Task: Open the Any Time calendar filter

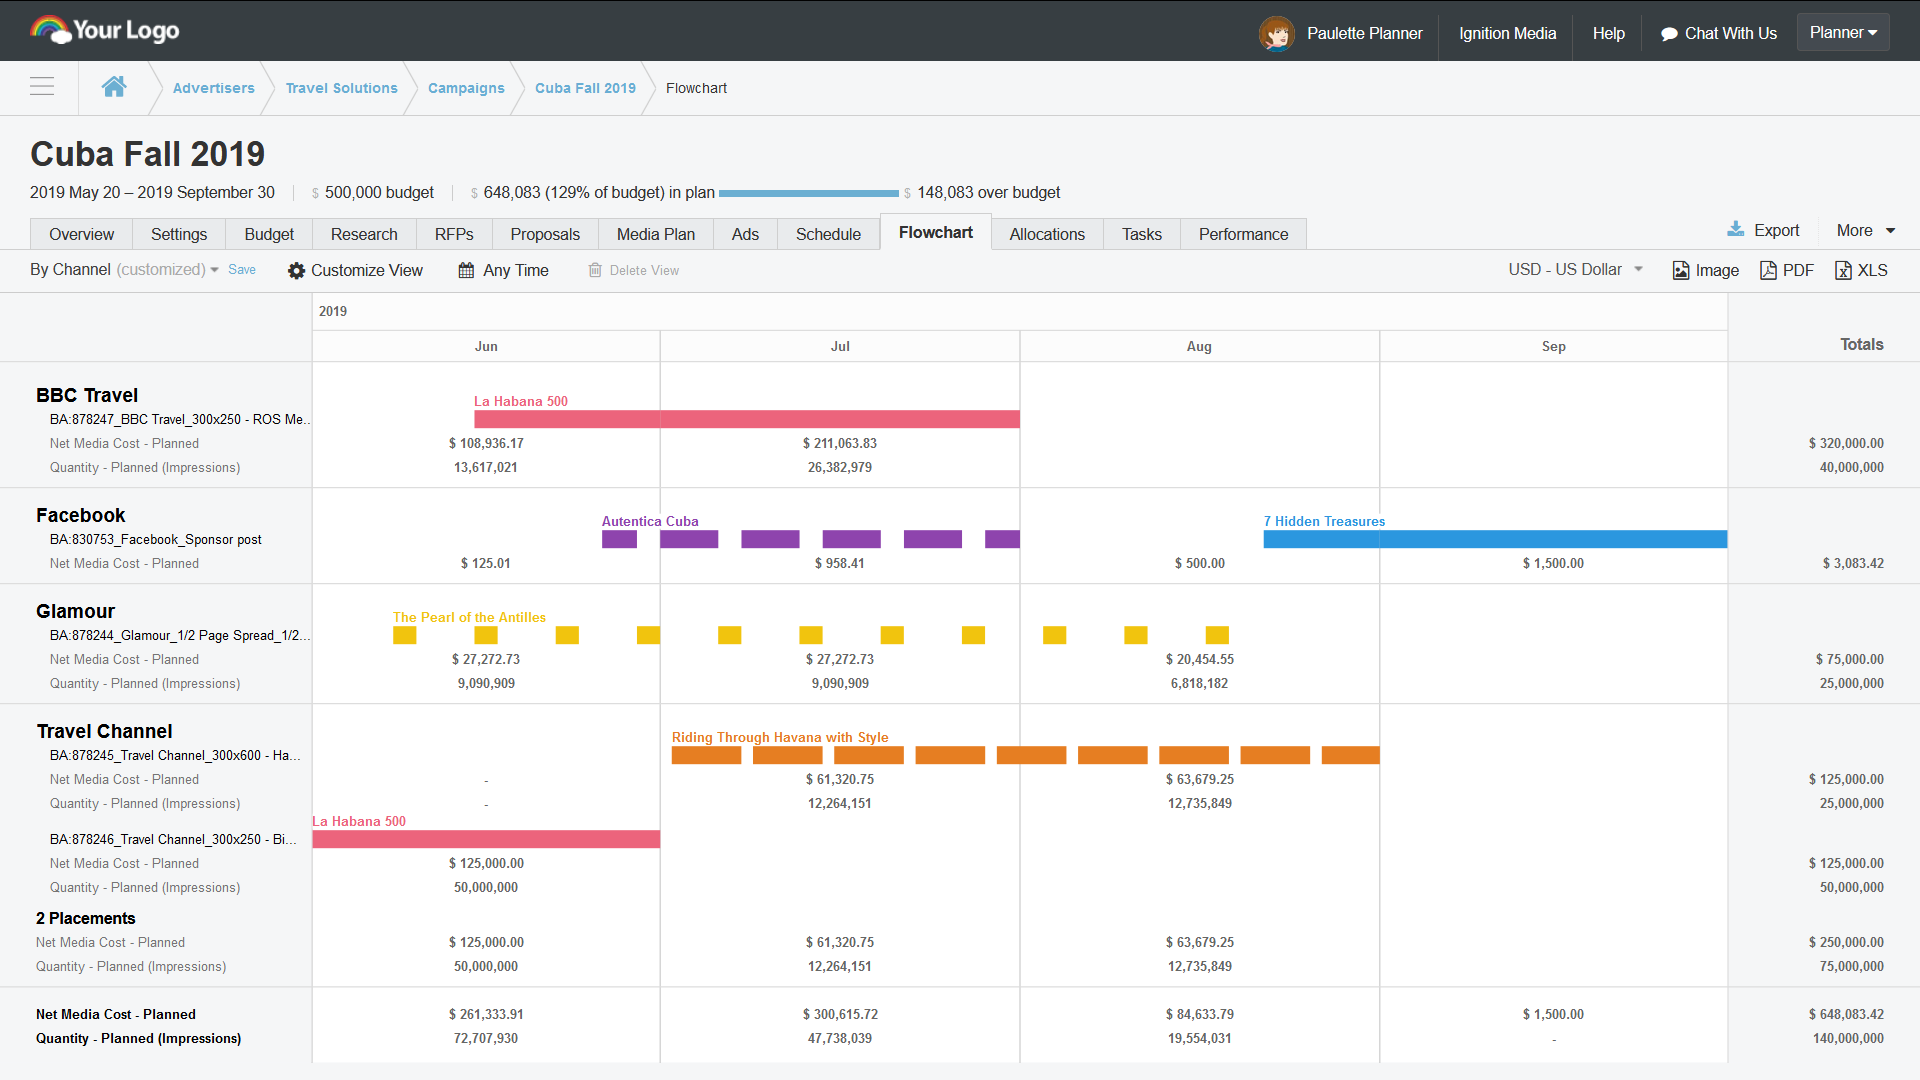Action: click(504, 271)
